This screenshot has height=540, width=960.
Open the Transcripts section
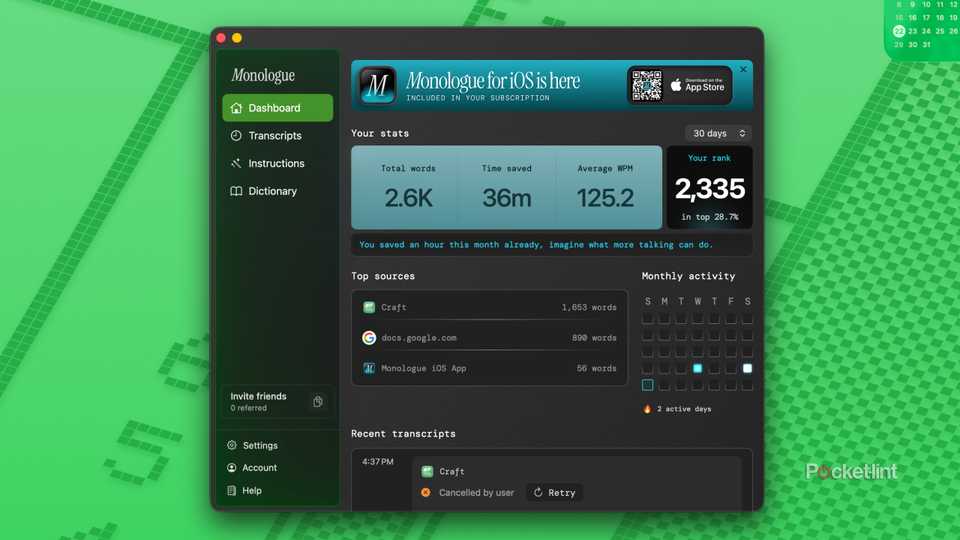point(277,135)
